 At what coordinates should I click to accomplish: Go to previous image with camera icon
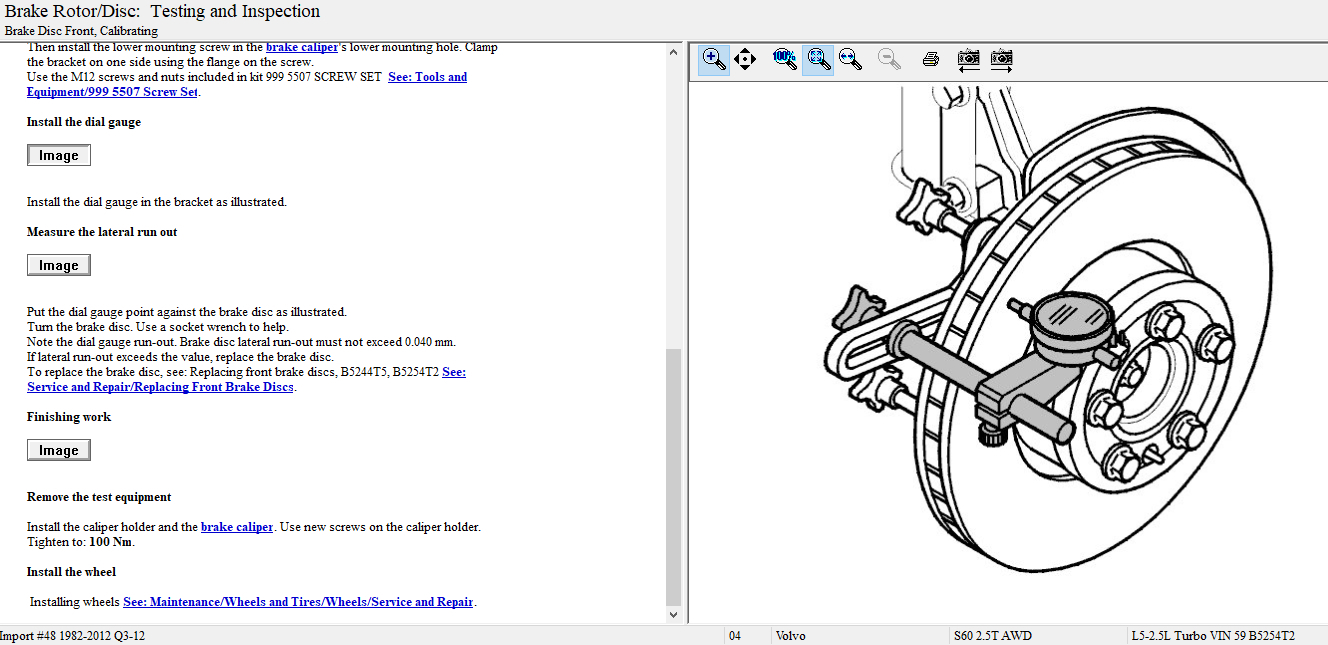pos(968,59)
